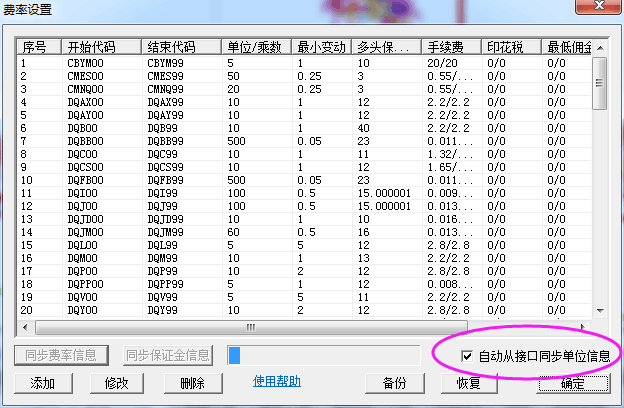The width and height of the screenshot is (624, 408).
Task: Click unit cell 60 in DQJM00 row
Action: 233,232
